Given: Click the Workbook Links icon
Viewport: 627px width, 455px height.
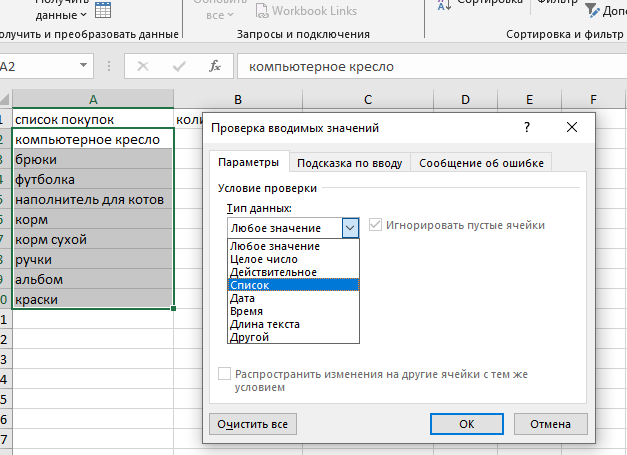Looking at the screenshot, I should click(x=262, y=11).
